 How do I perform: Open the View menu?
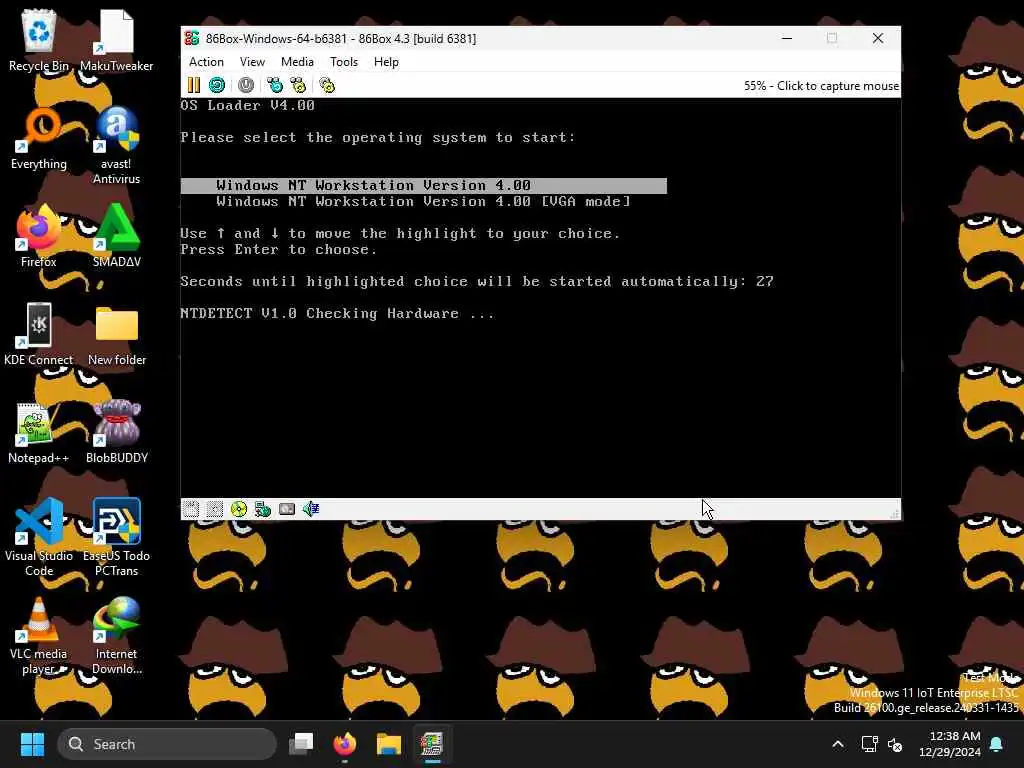(x=252, y=62)
